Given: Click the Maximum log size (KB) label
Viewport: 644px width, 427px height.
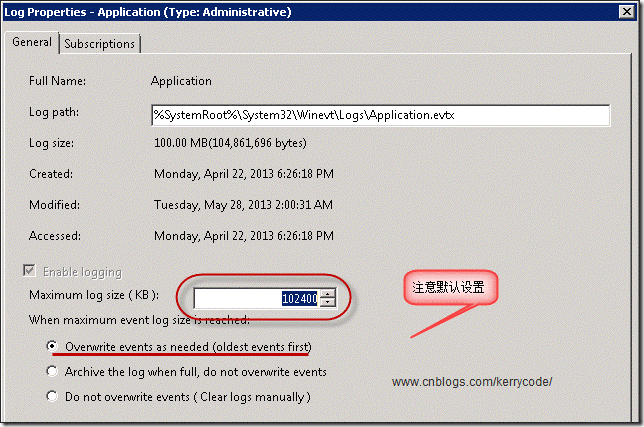Looking at the screenshot, I should coord(94,295).
